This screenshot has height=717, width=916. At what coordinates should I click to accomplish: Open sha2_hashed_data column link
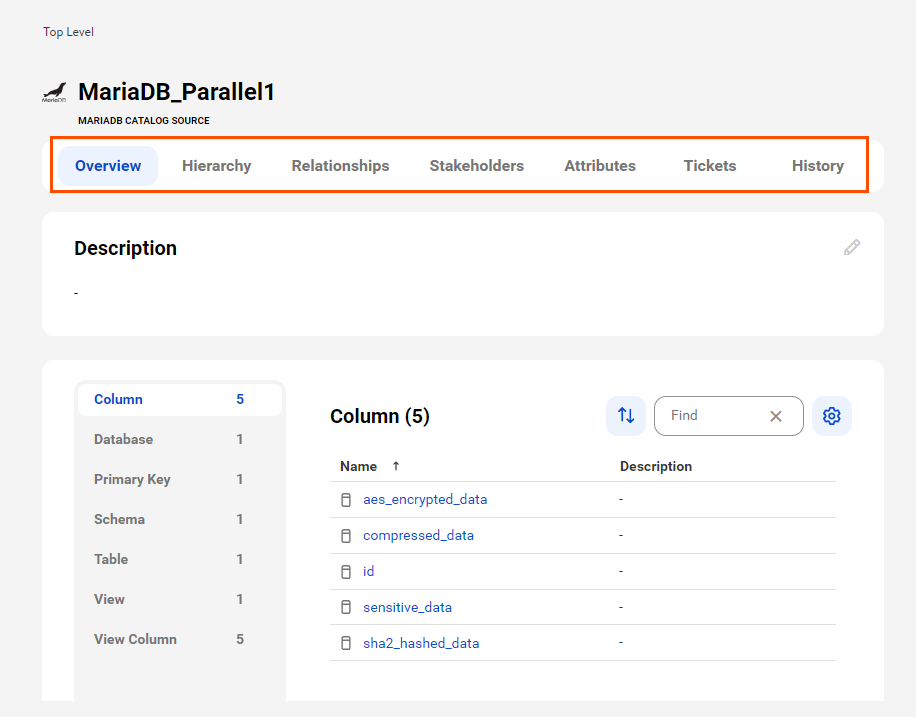[421, 643]
